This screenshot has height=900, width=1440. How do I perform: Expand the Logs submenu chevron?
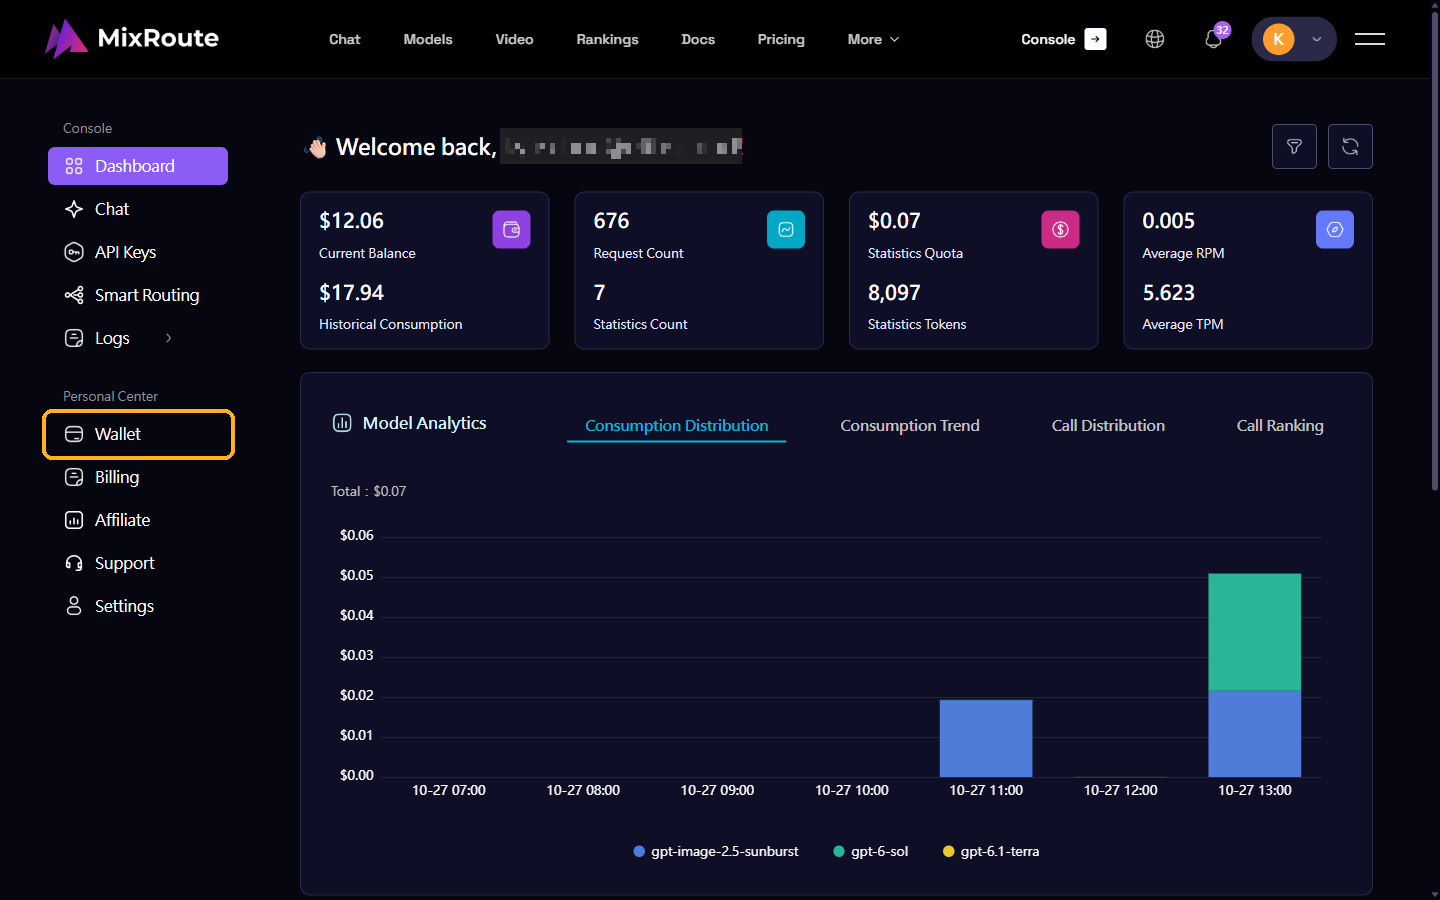pos(168,338)
